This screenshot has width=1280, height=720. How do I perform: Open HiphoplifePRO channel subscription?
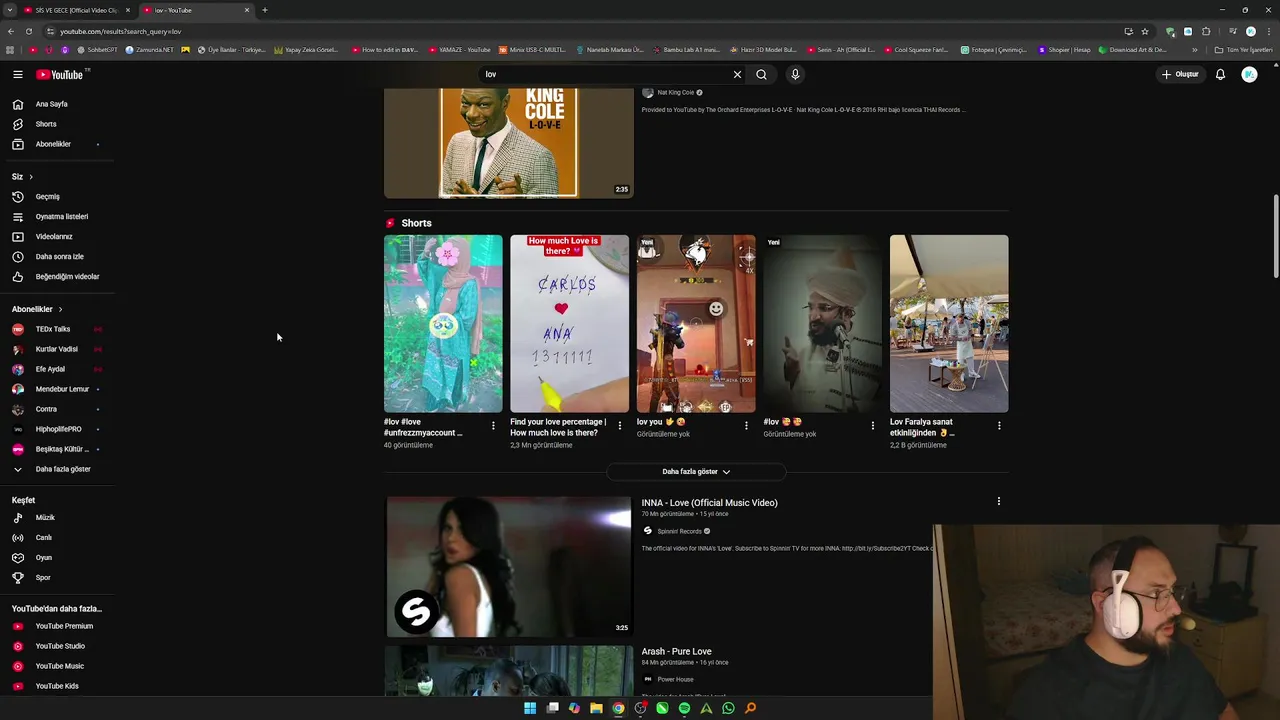[x=57, y=429]
